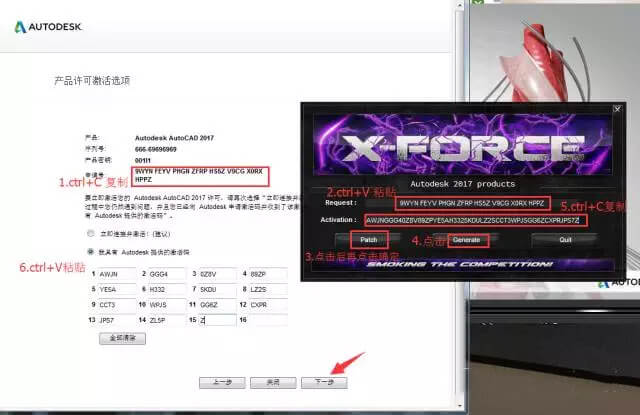Screen dimensions: 640x415
Task: Select the connect now and activate radio option
Action: pyautogui.click(x=91, y=234)
